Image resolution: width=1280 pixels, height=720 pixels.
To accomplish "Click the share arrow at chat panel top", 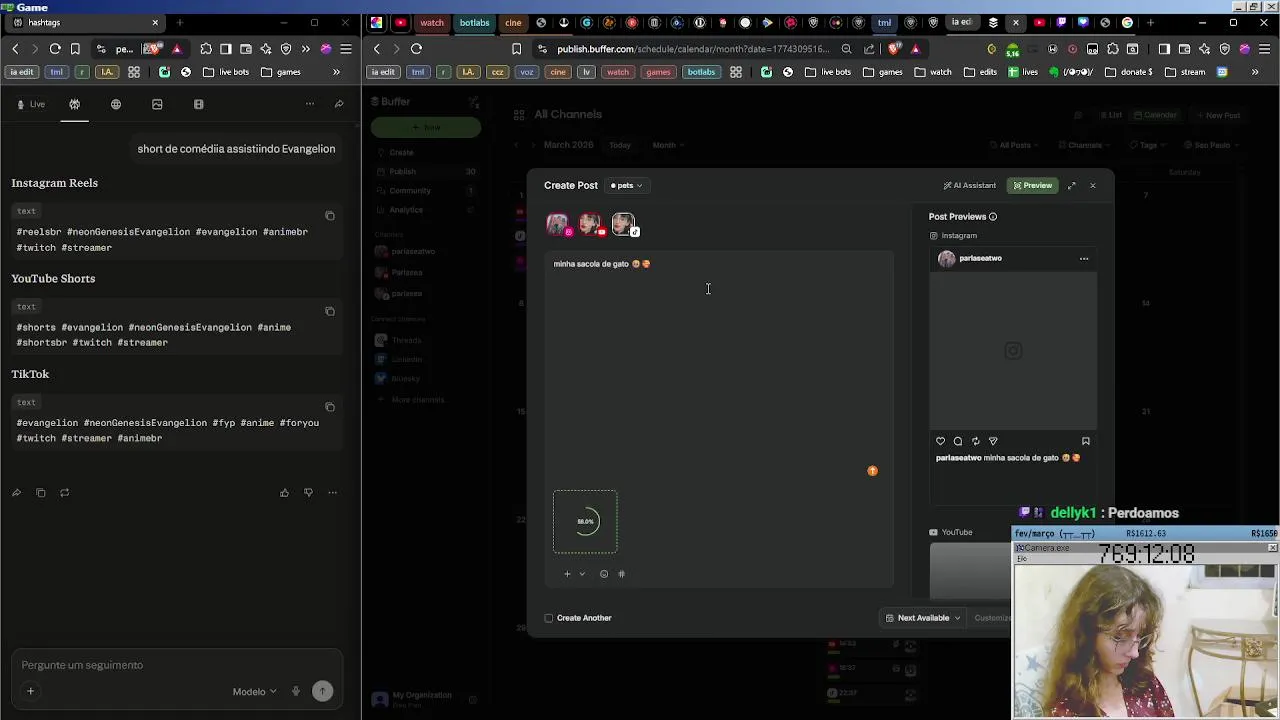I will point(339,104).
